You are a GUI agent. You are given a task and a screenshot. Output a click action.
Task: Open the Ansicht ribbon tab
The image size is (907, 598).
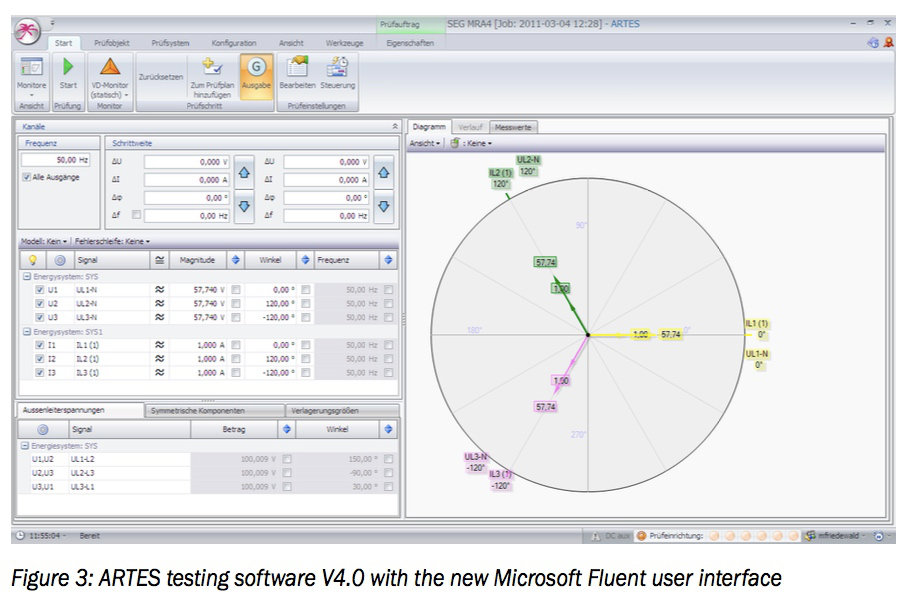[x=291, y=43]
